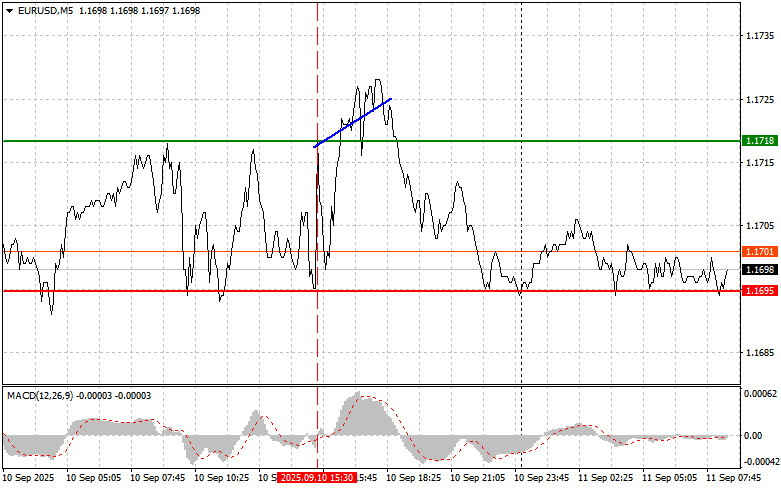Click the red 2025.09.10 15:30 date label
The width and height of the screenshot is (781, 489).
coord(314,479)
